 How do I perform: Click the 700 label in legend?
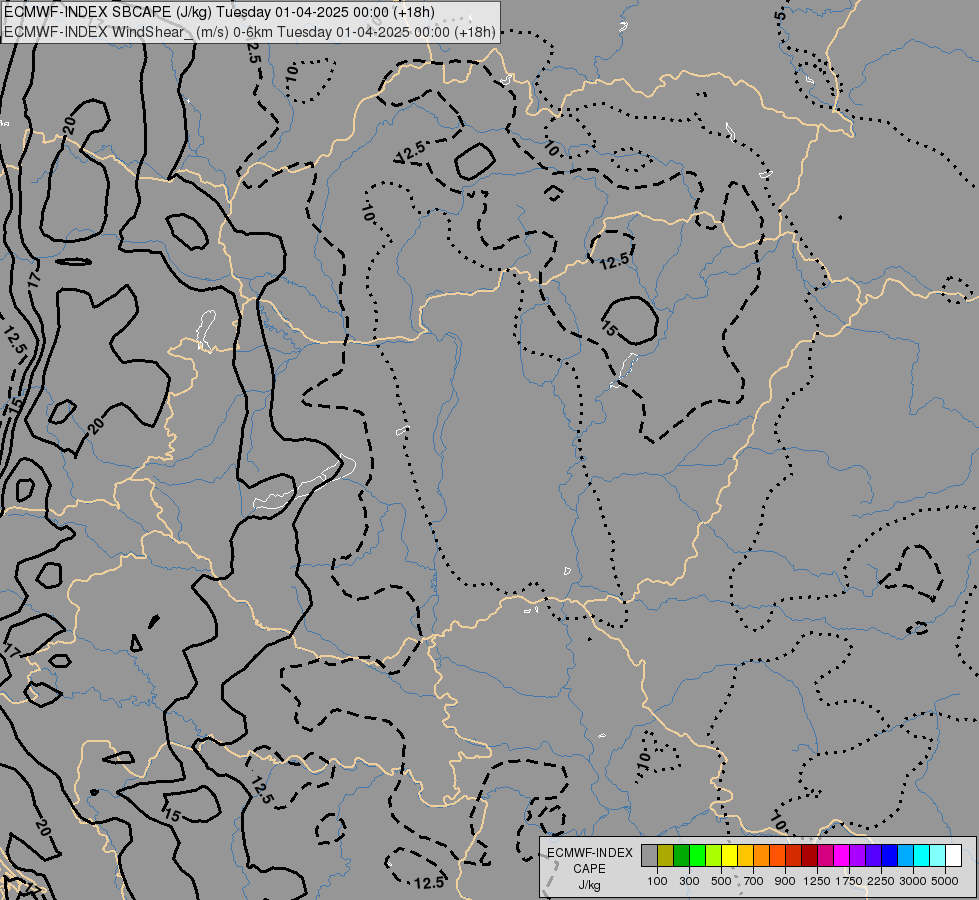click(754, 881)
